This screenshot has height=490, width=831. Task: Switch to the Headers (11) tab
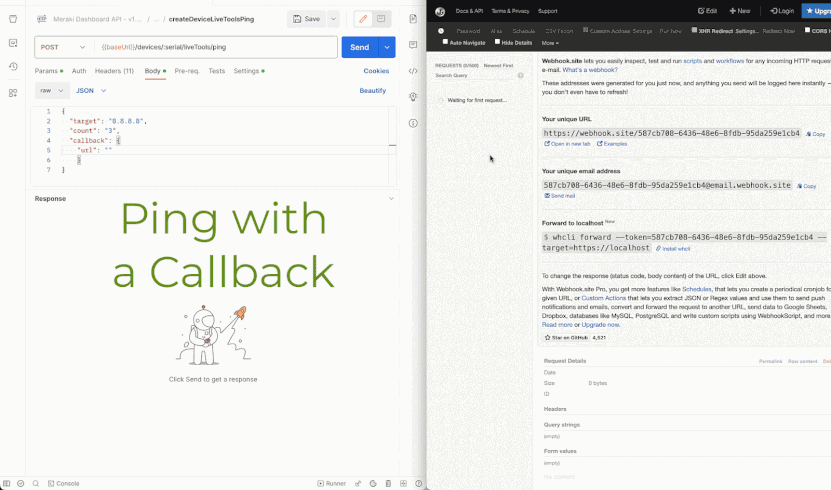point(114,71)
